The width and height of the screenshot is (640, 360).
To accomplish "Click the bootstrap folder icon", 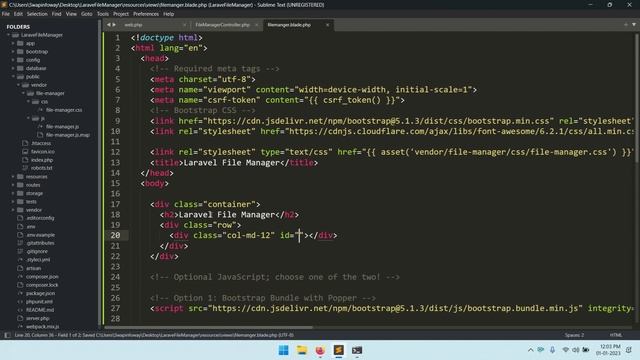I will coord(20,52).
